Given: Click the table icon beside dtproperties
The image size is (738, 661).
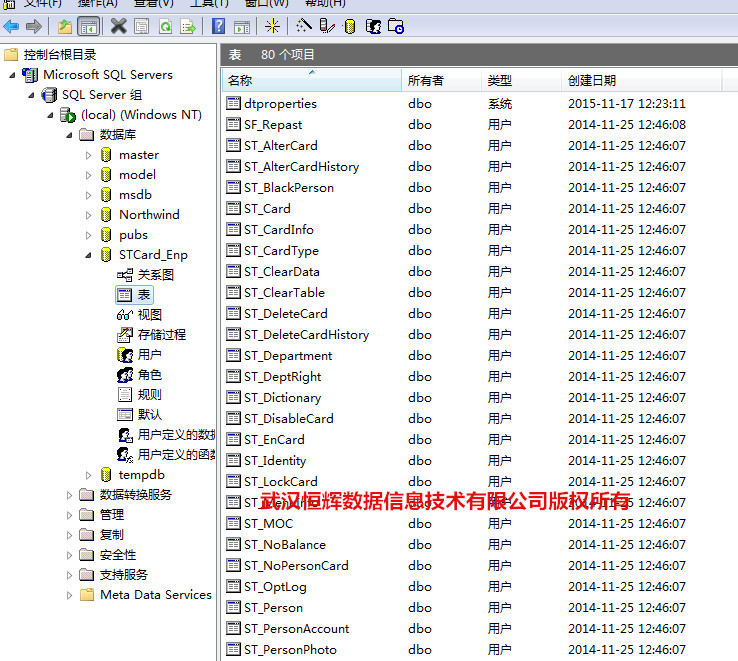Looking at the screenshot, I should [x=233, y=103].
